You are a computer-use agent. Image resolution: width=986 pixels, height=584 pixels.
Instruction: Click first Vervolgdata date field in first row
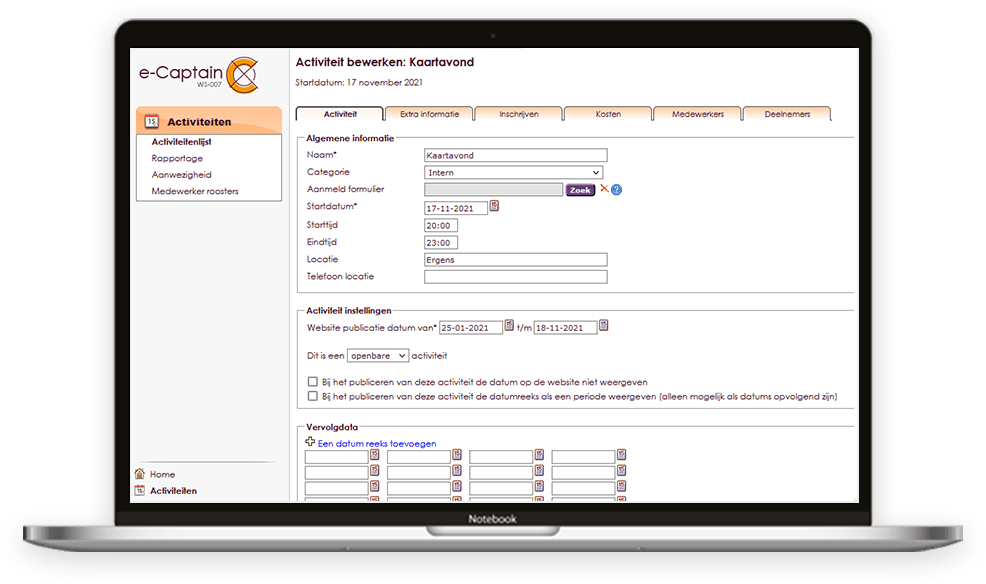point(336,456)
